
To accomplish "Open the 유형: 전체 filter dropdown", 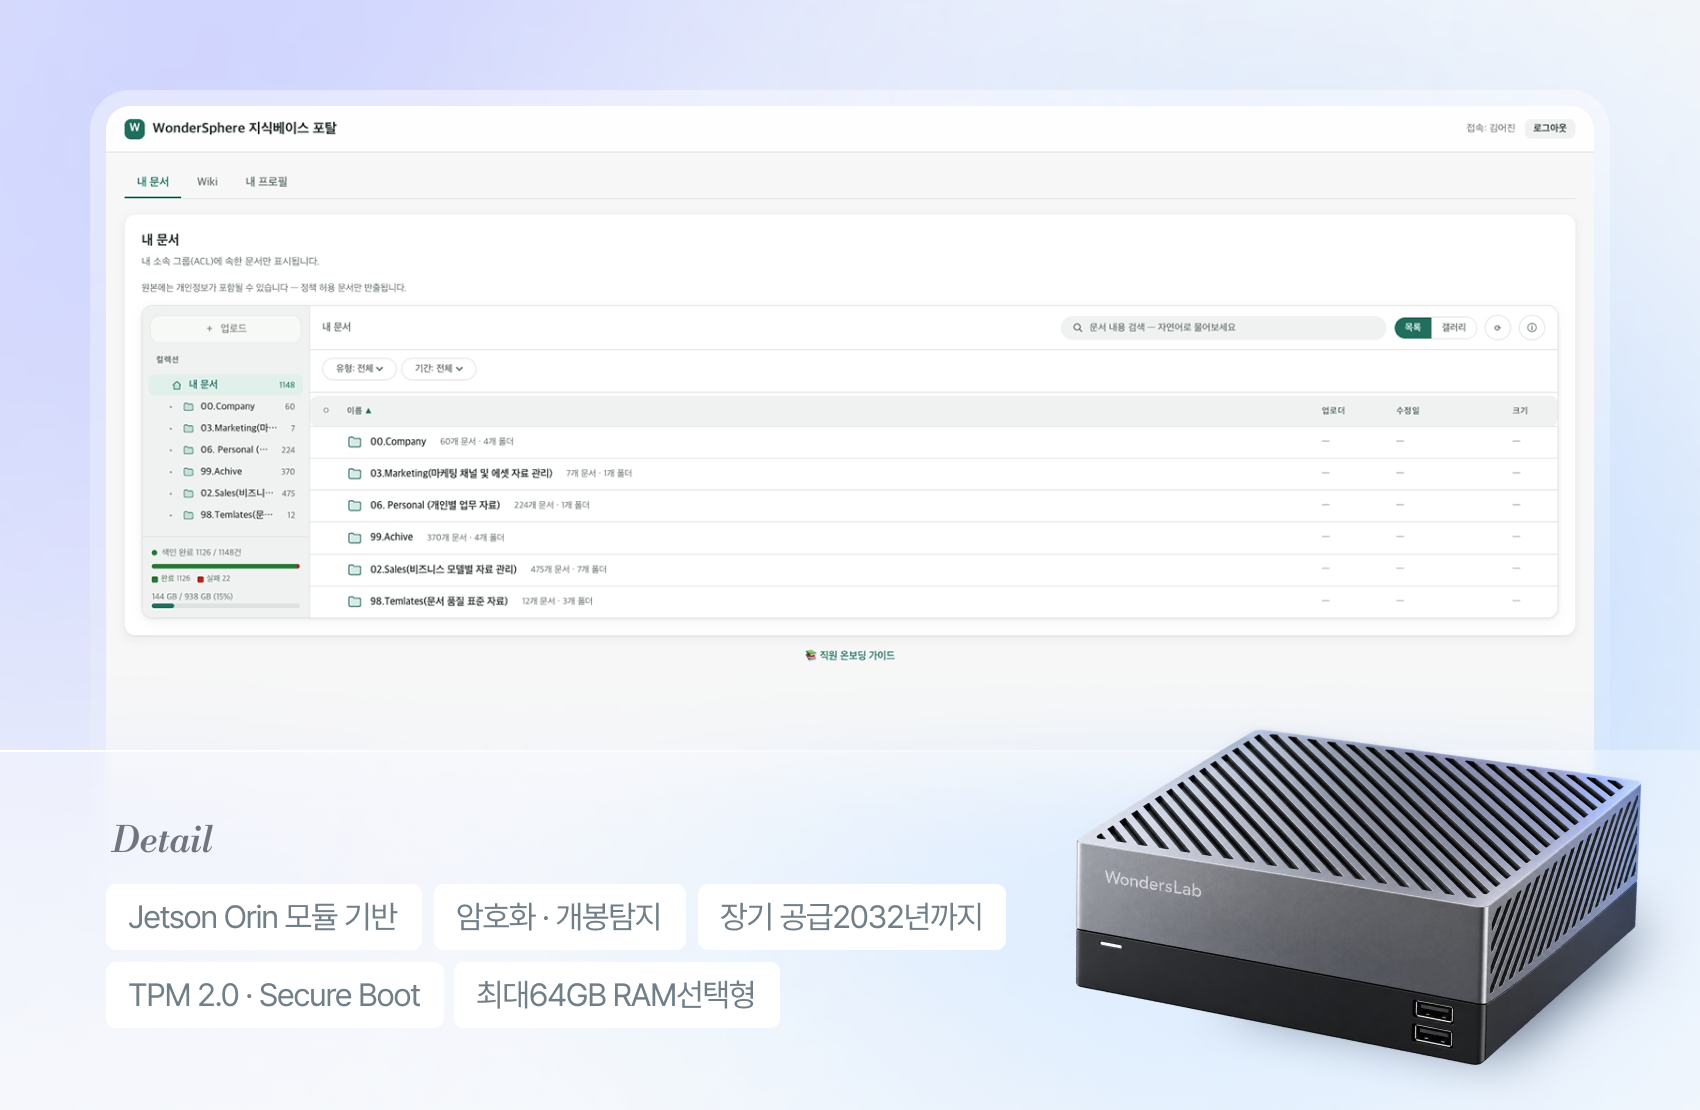I will (x=359, y=369).
